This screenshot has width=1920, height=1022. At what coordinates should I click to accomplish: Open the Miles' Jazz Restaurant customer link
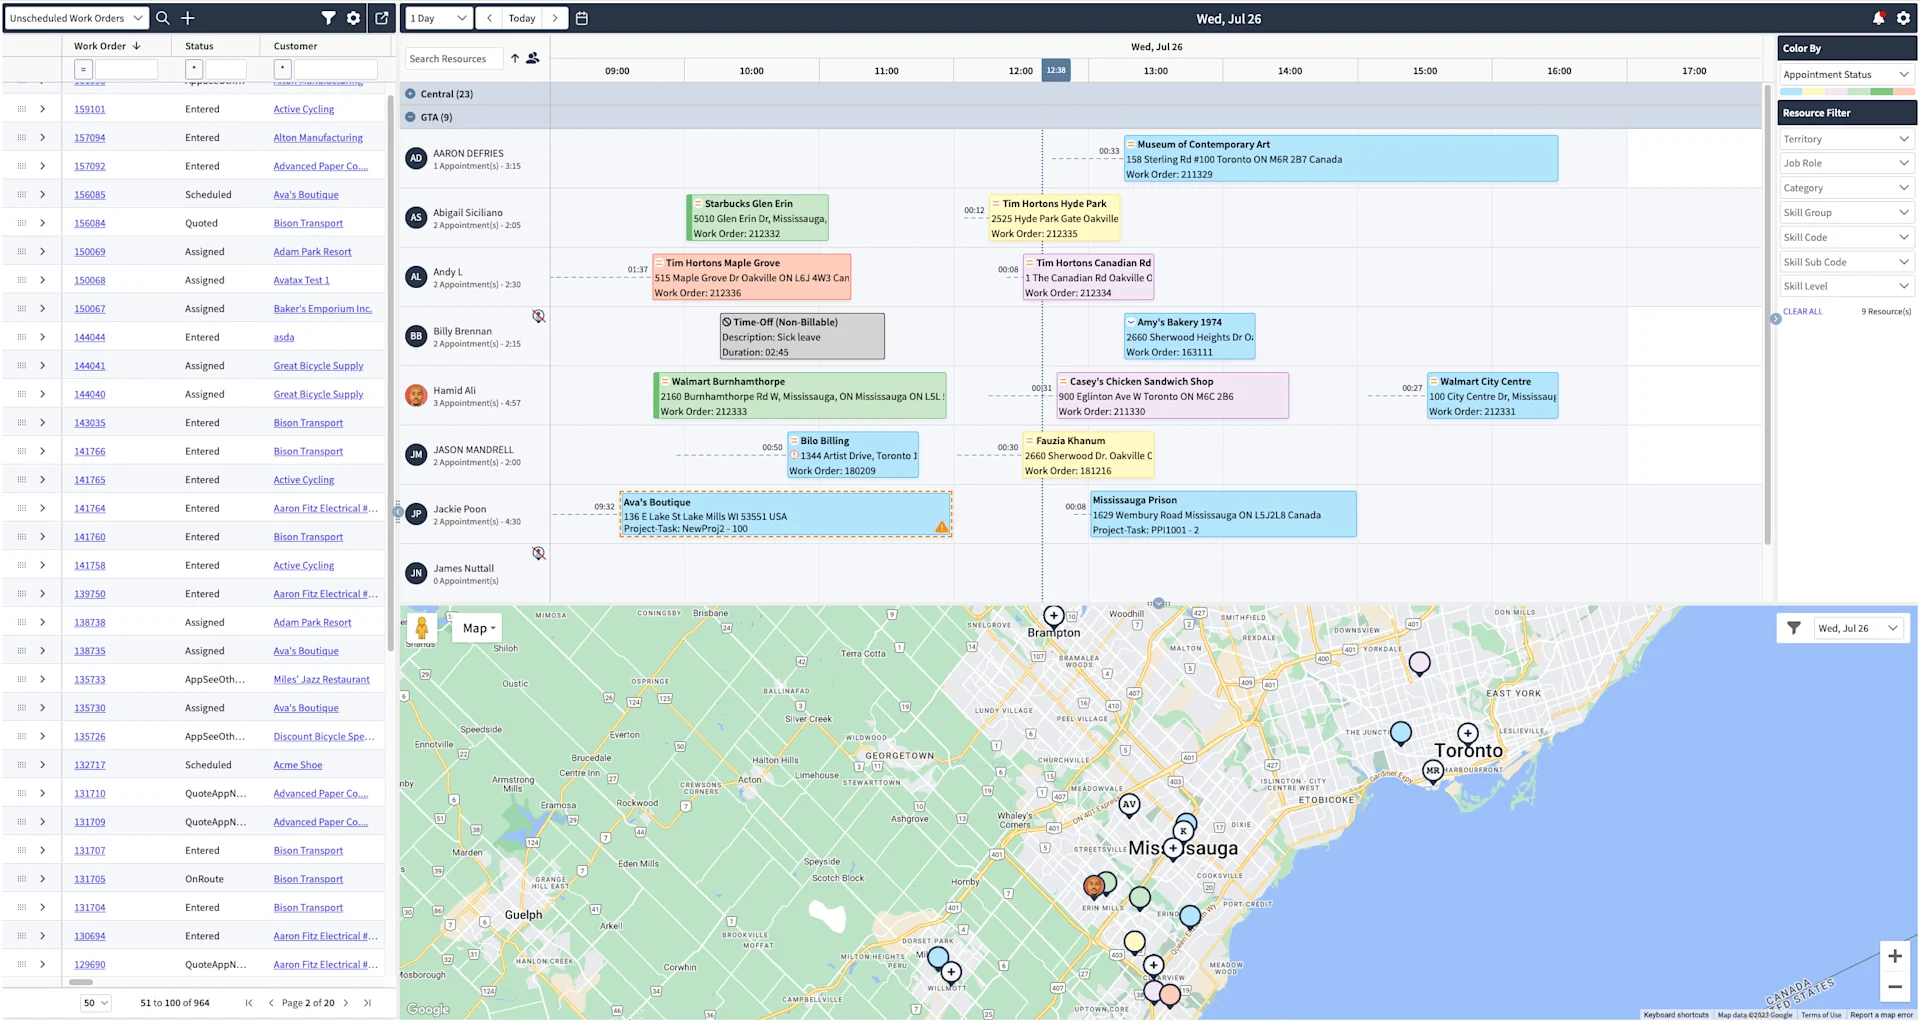pyautogui.click(x=322, y=680)
